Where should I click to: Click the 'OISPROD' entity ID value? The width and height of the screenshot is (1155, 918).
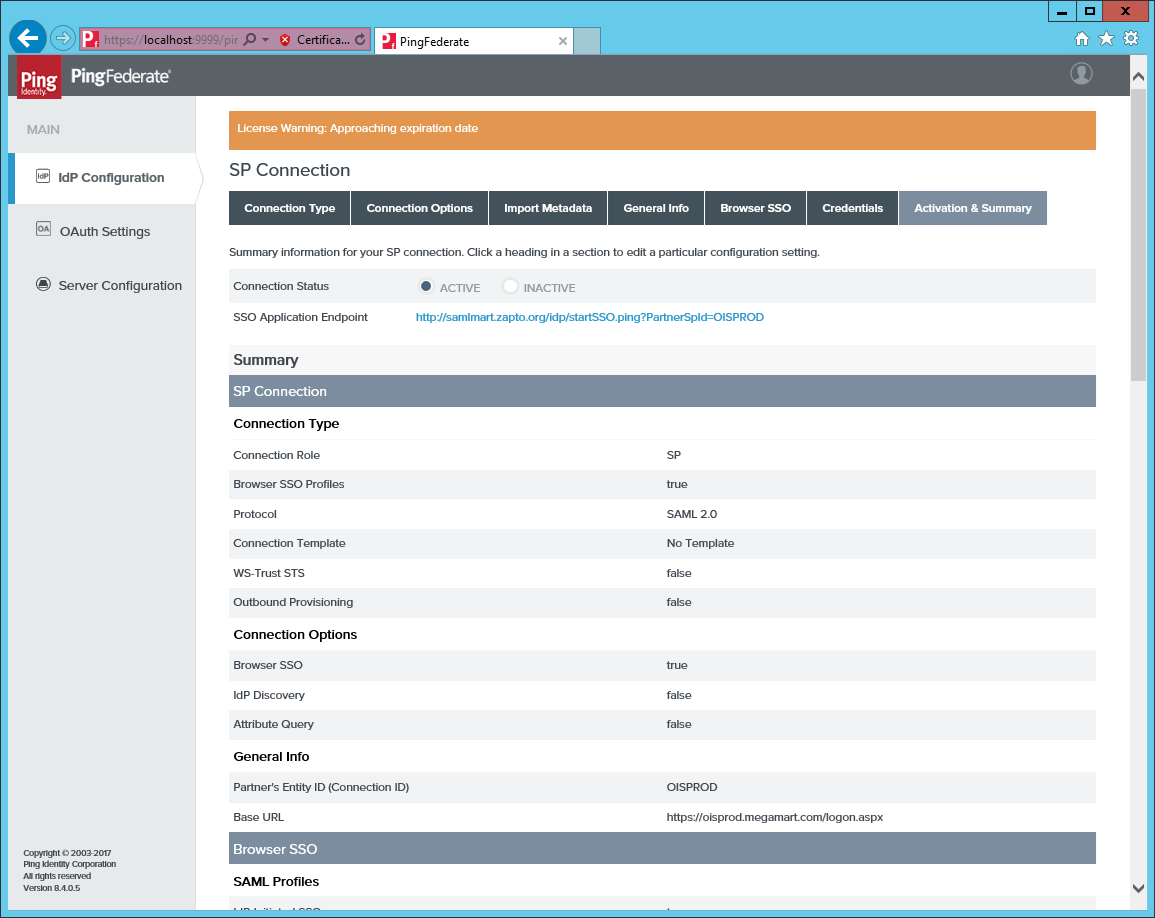pyautogui.click(x=692, y=787)
